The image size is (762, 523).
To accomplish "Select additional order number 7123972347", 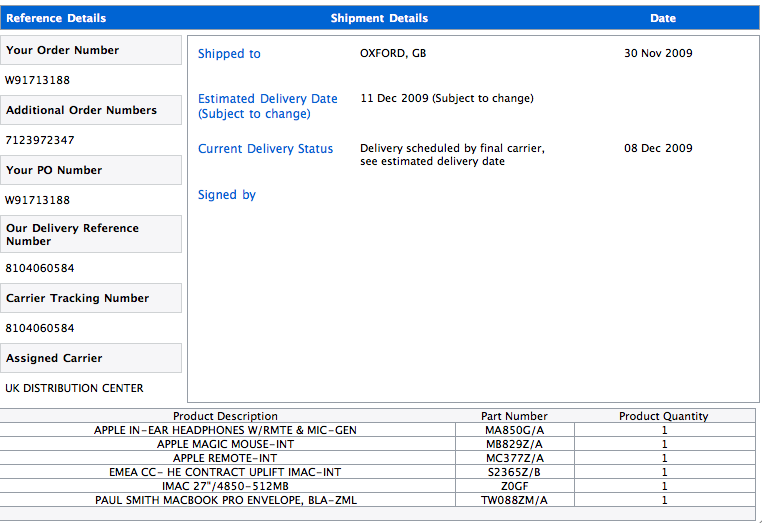I will pos(40,140).
